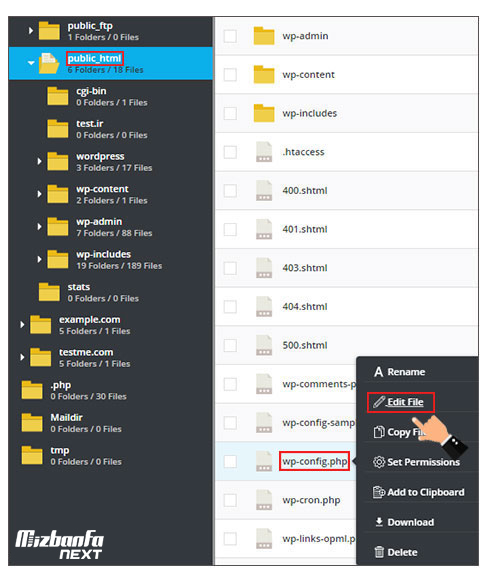The width and height of the screenshot is (487, 576).
Task: Click the wordpress folder icon in tree
Action: point(58,162)
